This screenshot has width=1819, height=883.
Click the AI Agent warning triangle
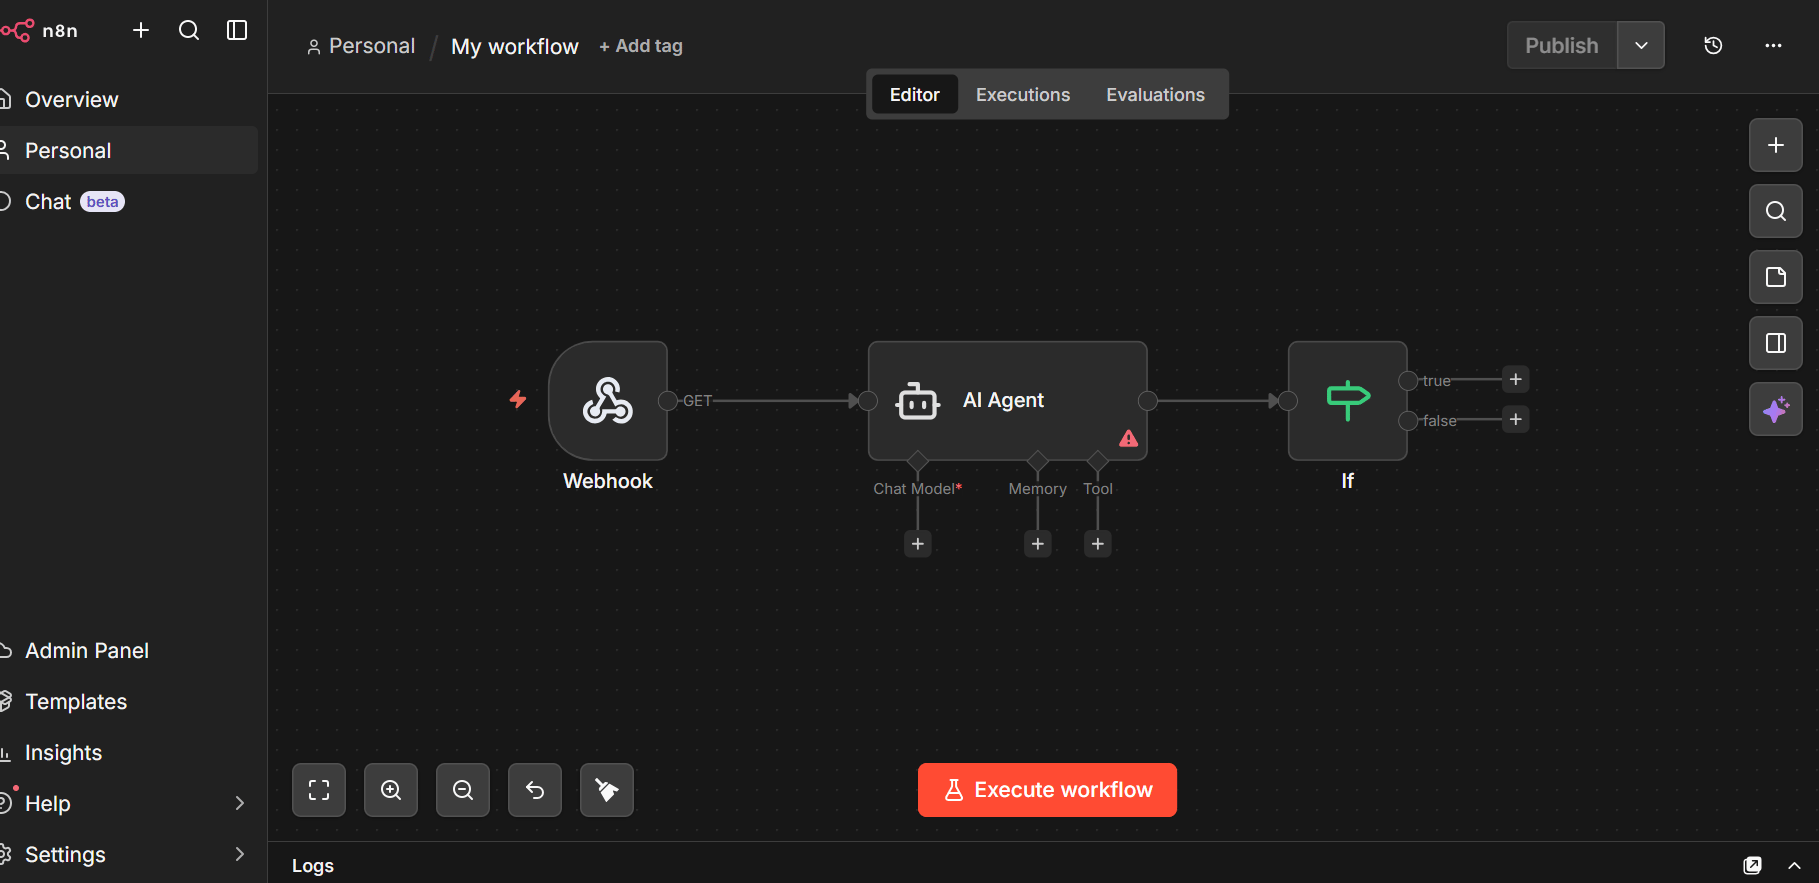coord(1129,438)
